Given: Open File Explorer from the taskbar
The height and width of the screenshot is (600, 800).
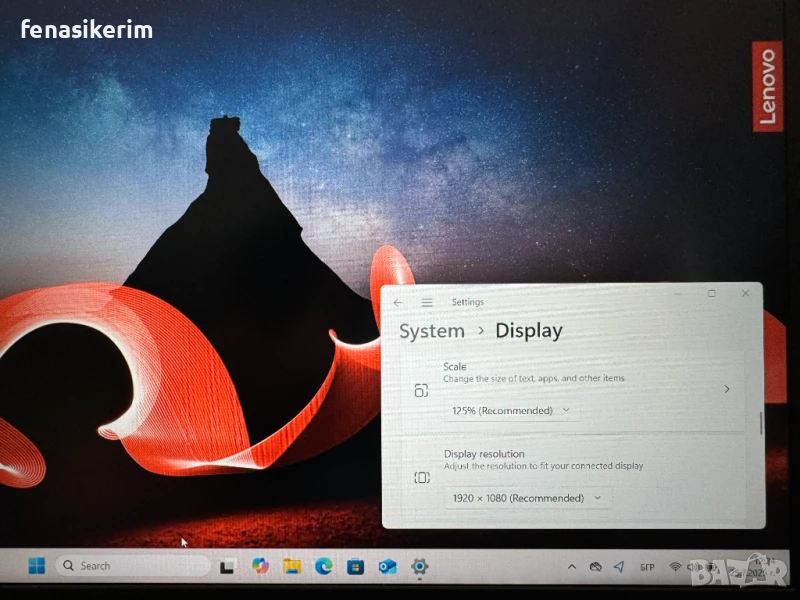Looking at the screenshot, I should (292, 567).
